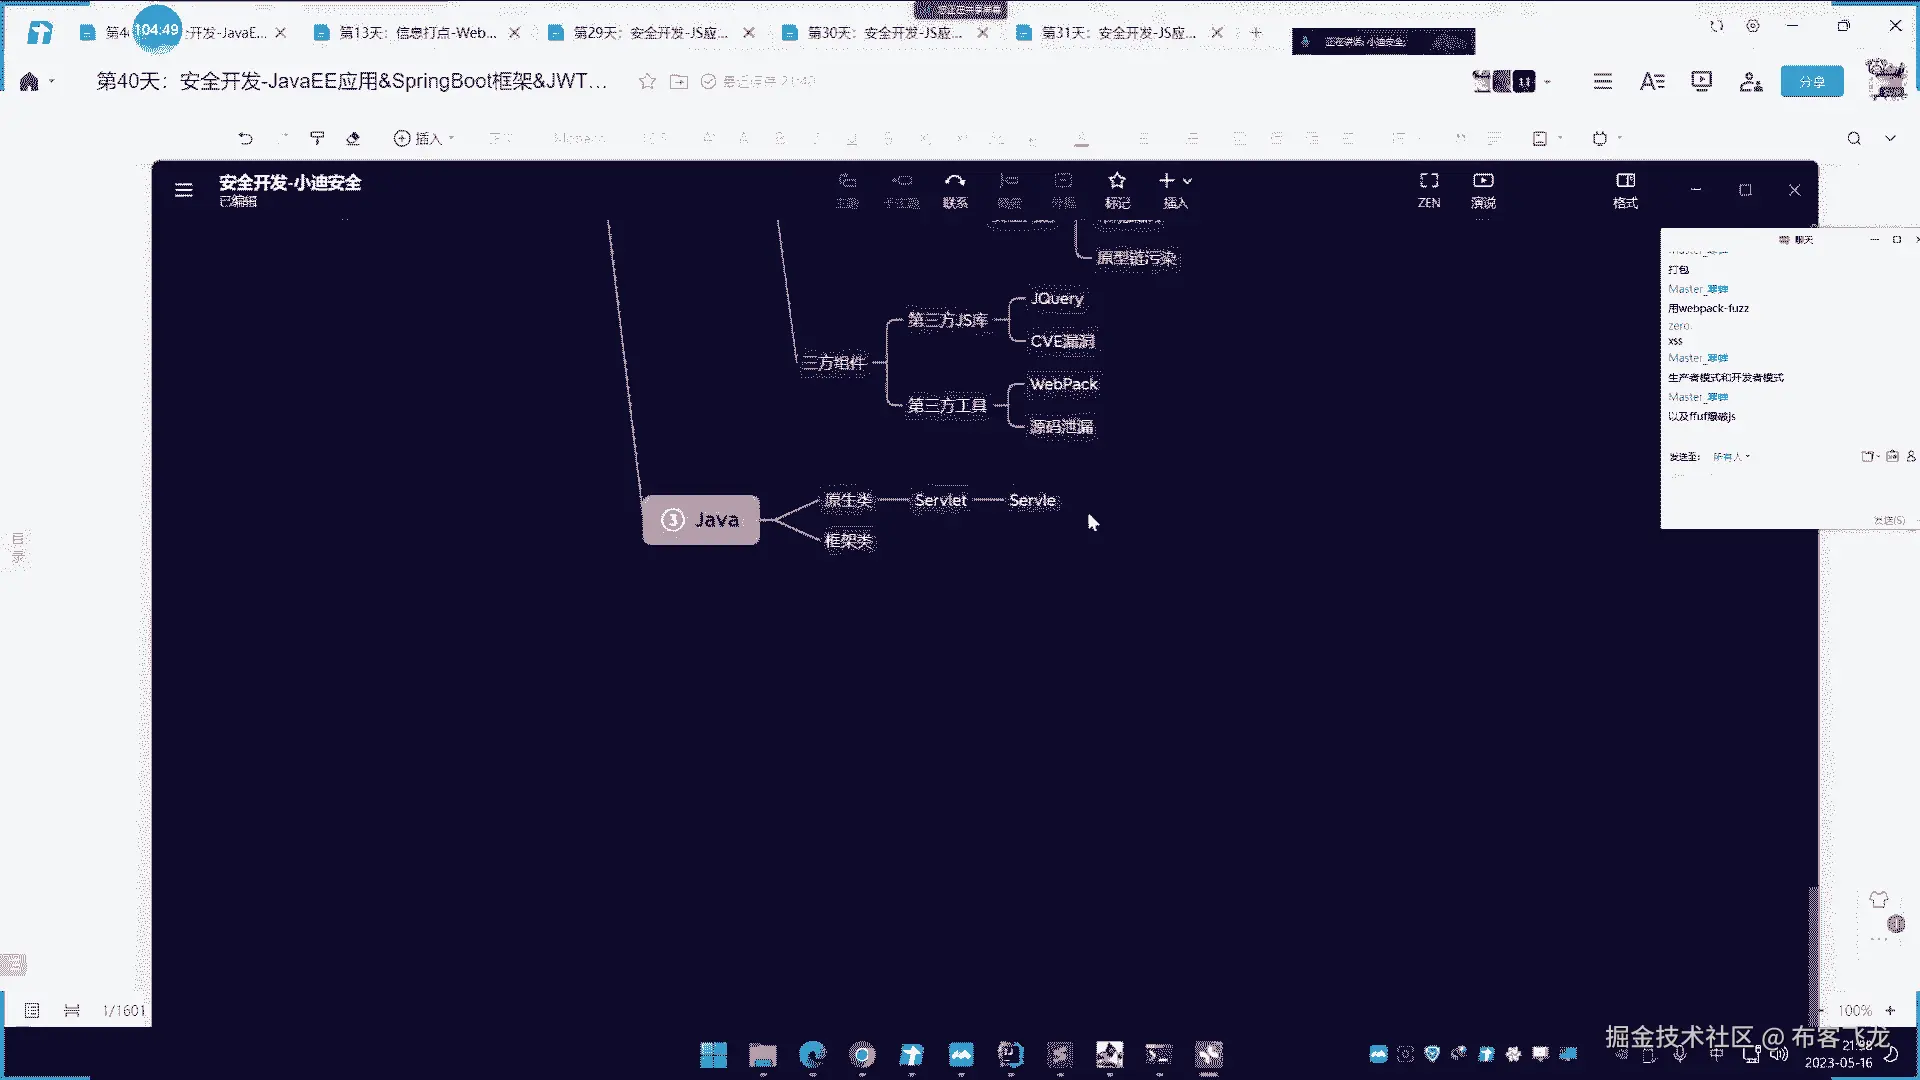Click the zoom-in plus next to 100%
Image resolution: width=1920 pixels, height=1080 pixels.
1890,1010
